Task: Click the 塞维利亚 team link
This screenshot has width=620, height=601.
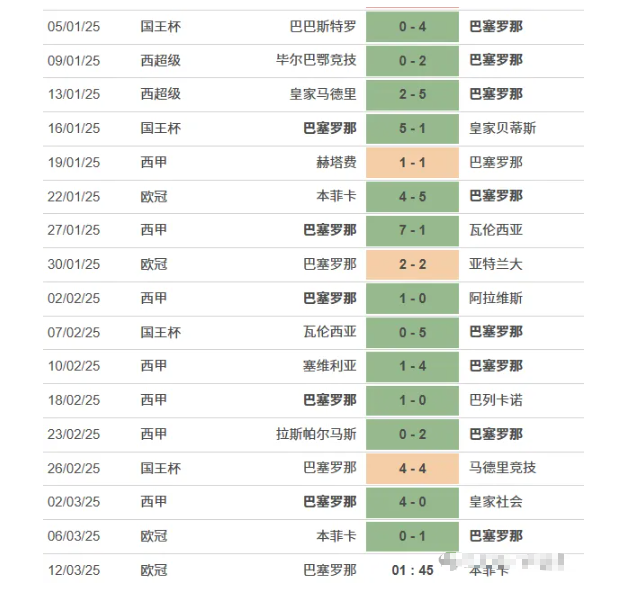Action: 329,366
